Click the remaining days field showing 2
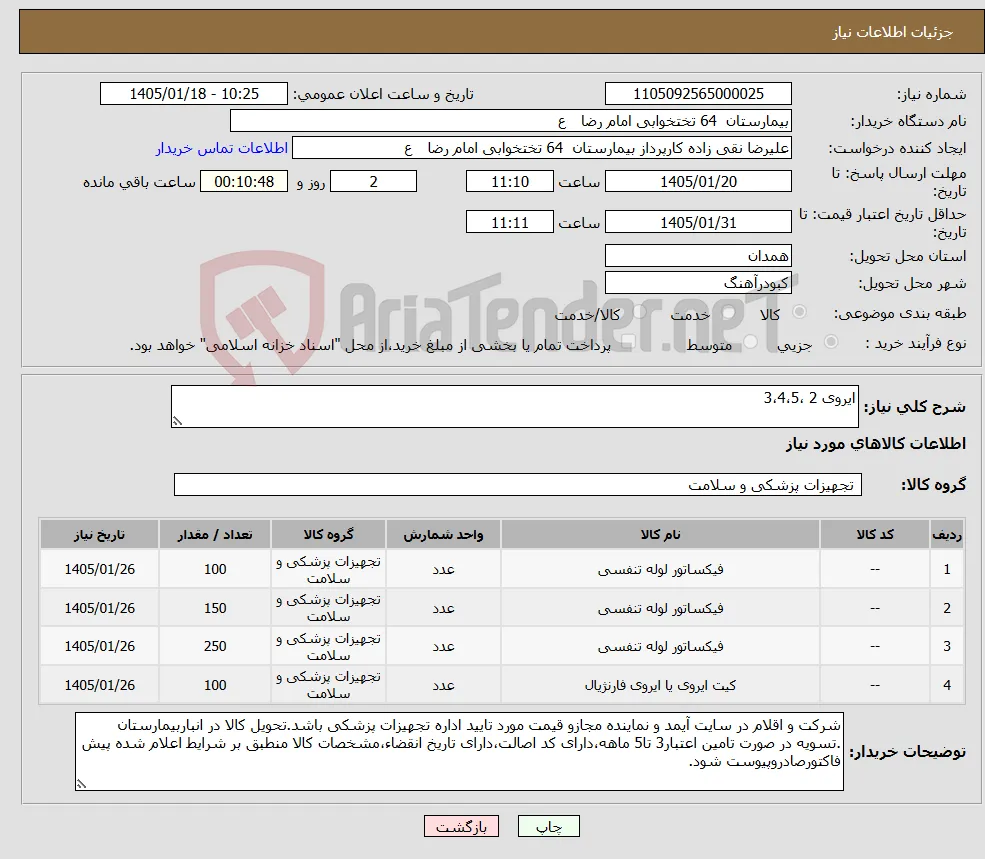Viewport: 985px width, 859px height. pyautogui.click(x=373, y=182)
